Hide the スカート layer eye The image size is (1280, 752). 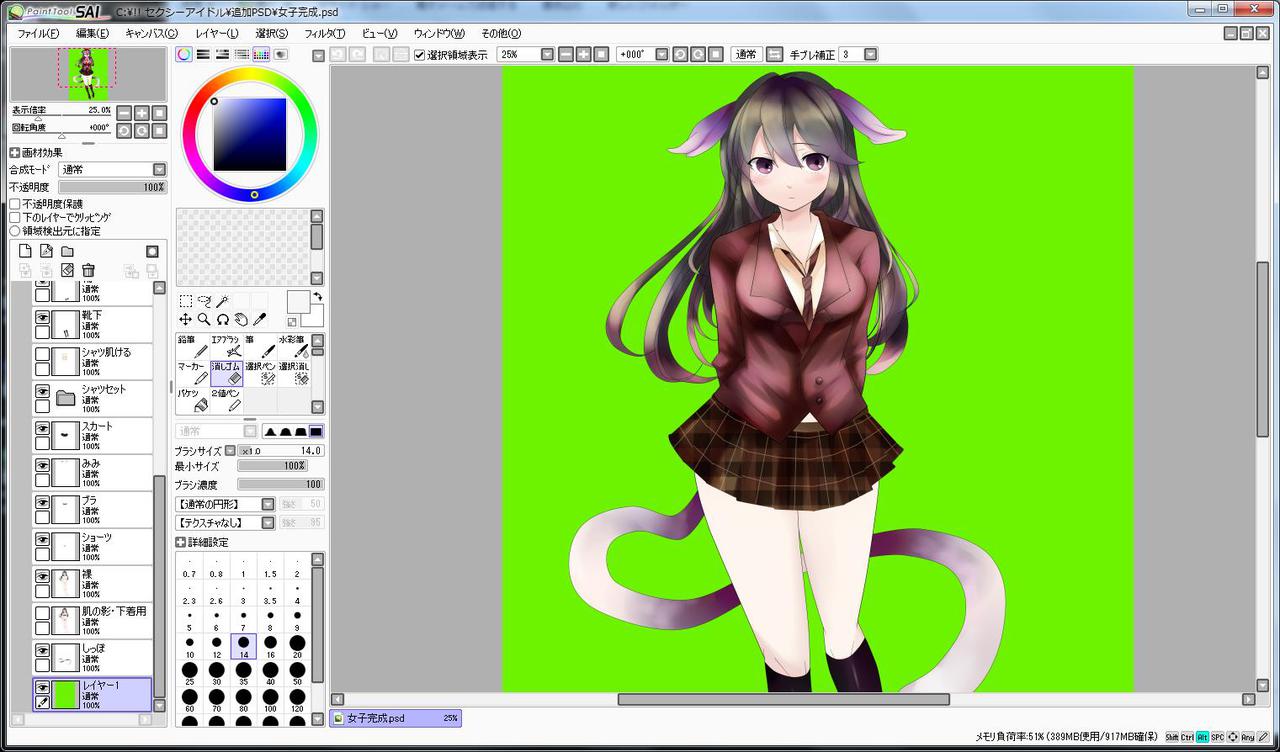point(42,428)
